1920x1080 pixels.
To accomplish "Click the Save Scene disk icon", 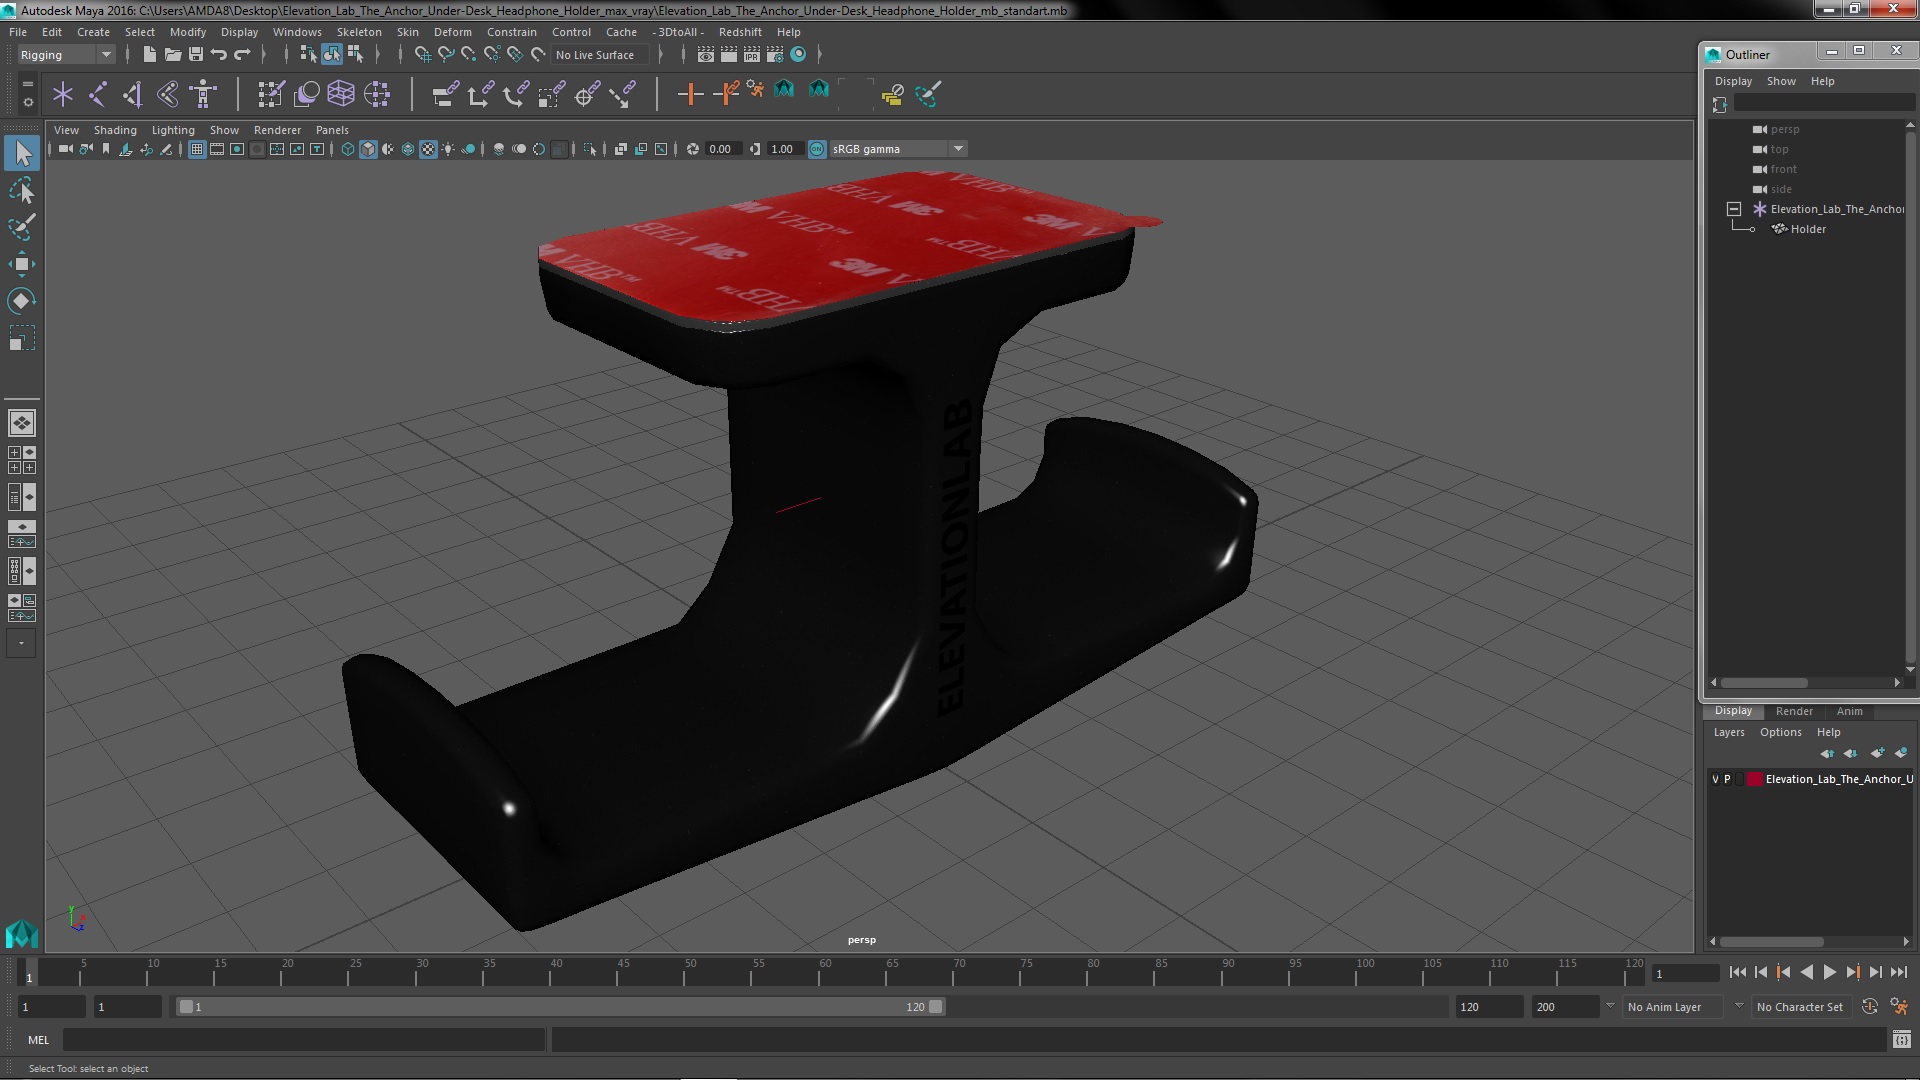I will [196, 54].
